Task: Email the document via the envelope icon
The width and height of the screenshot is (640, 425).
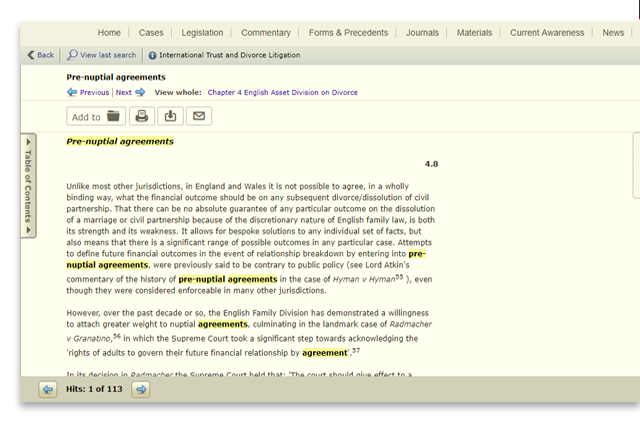Action: [199, 117]
